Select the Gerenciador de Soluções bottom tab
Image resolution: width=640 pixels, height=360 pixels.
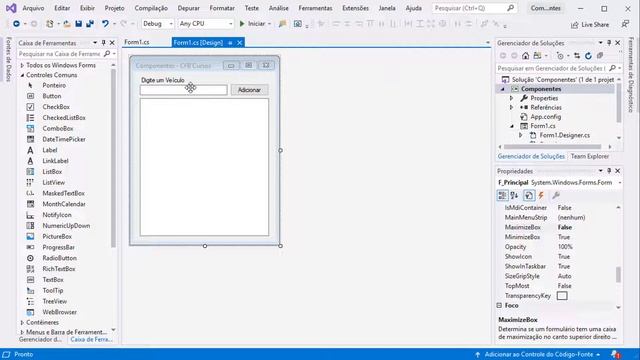[x=531, y=156]
